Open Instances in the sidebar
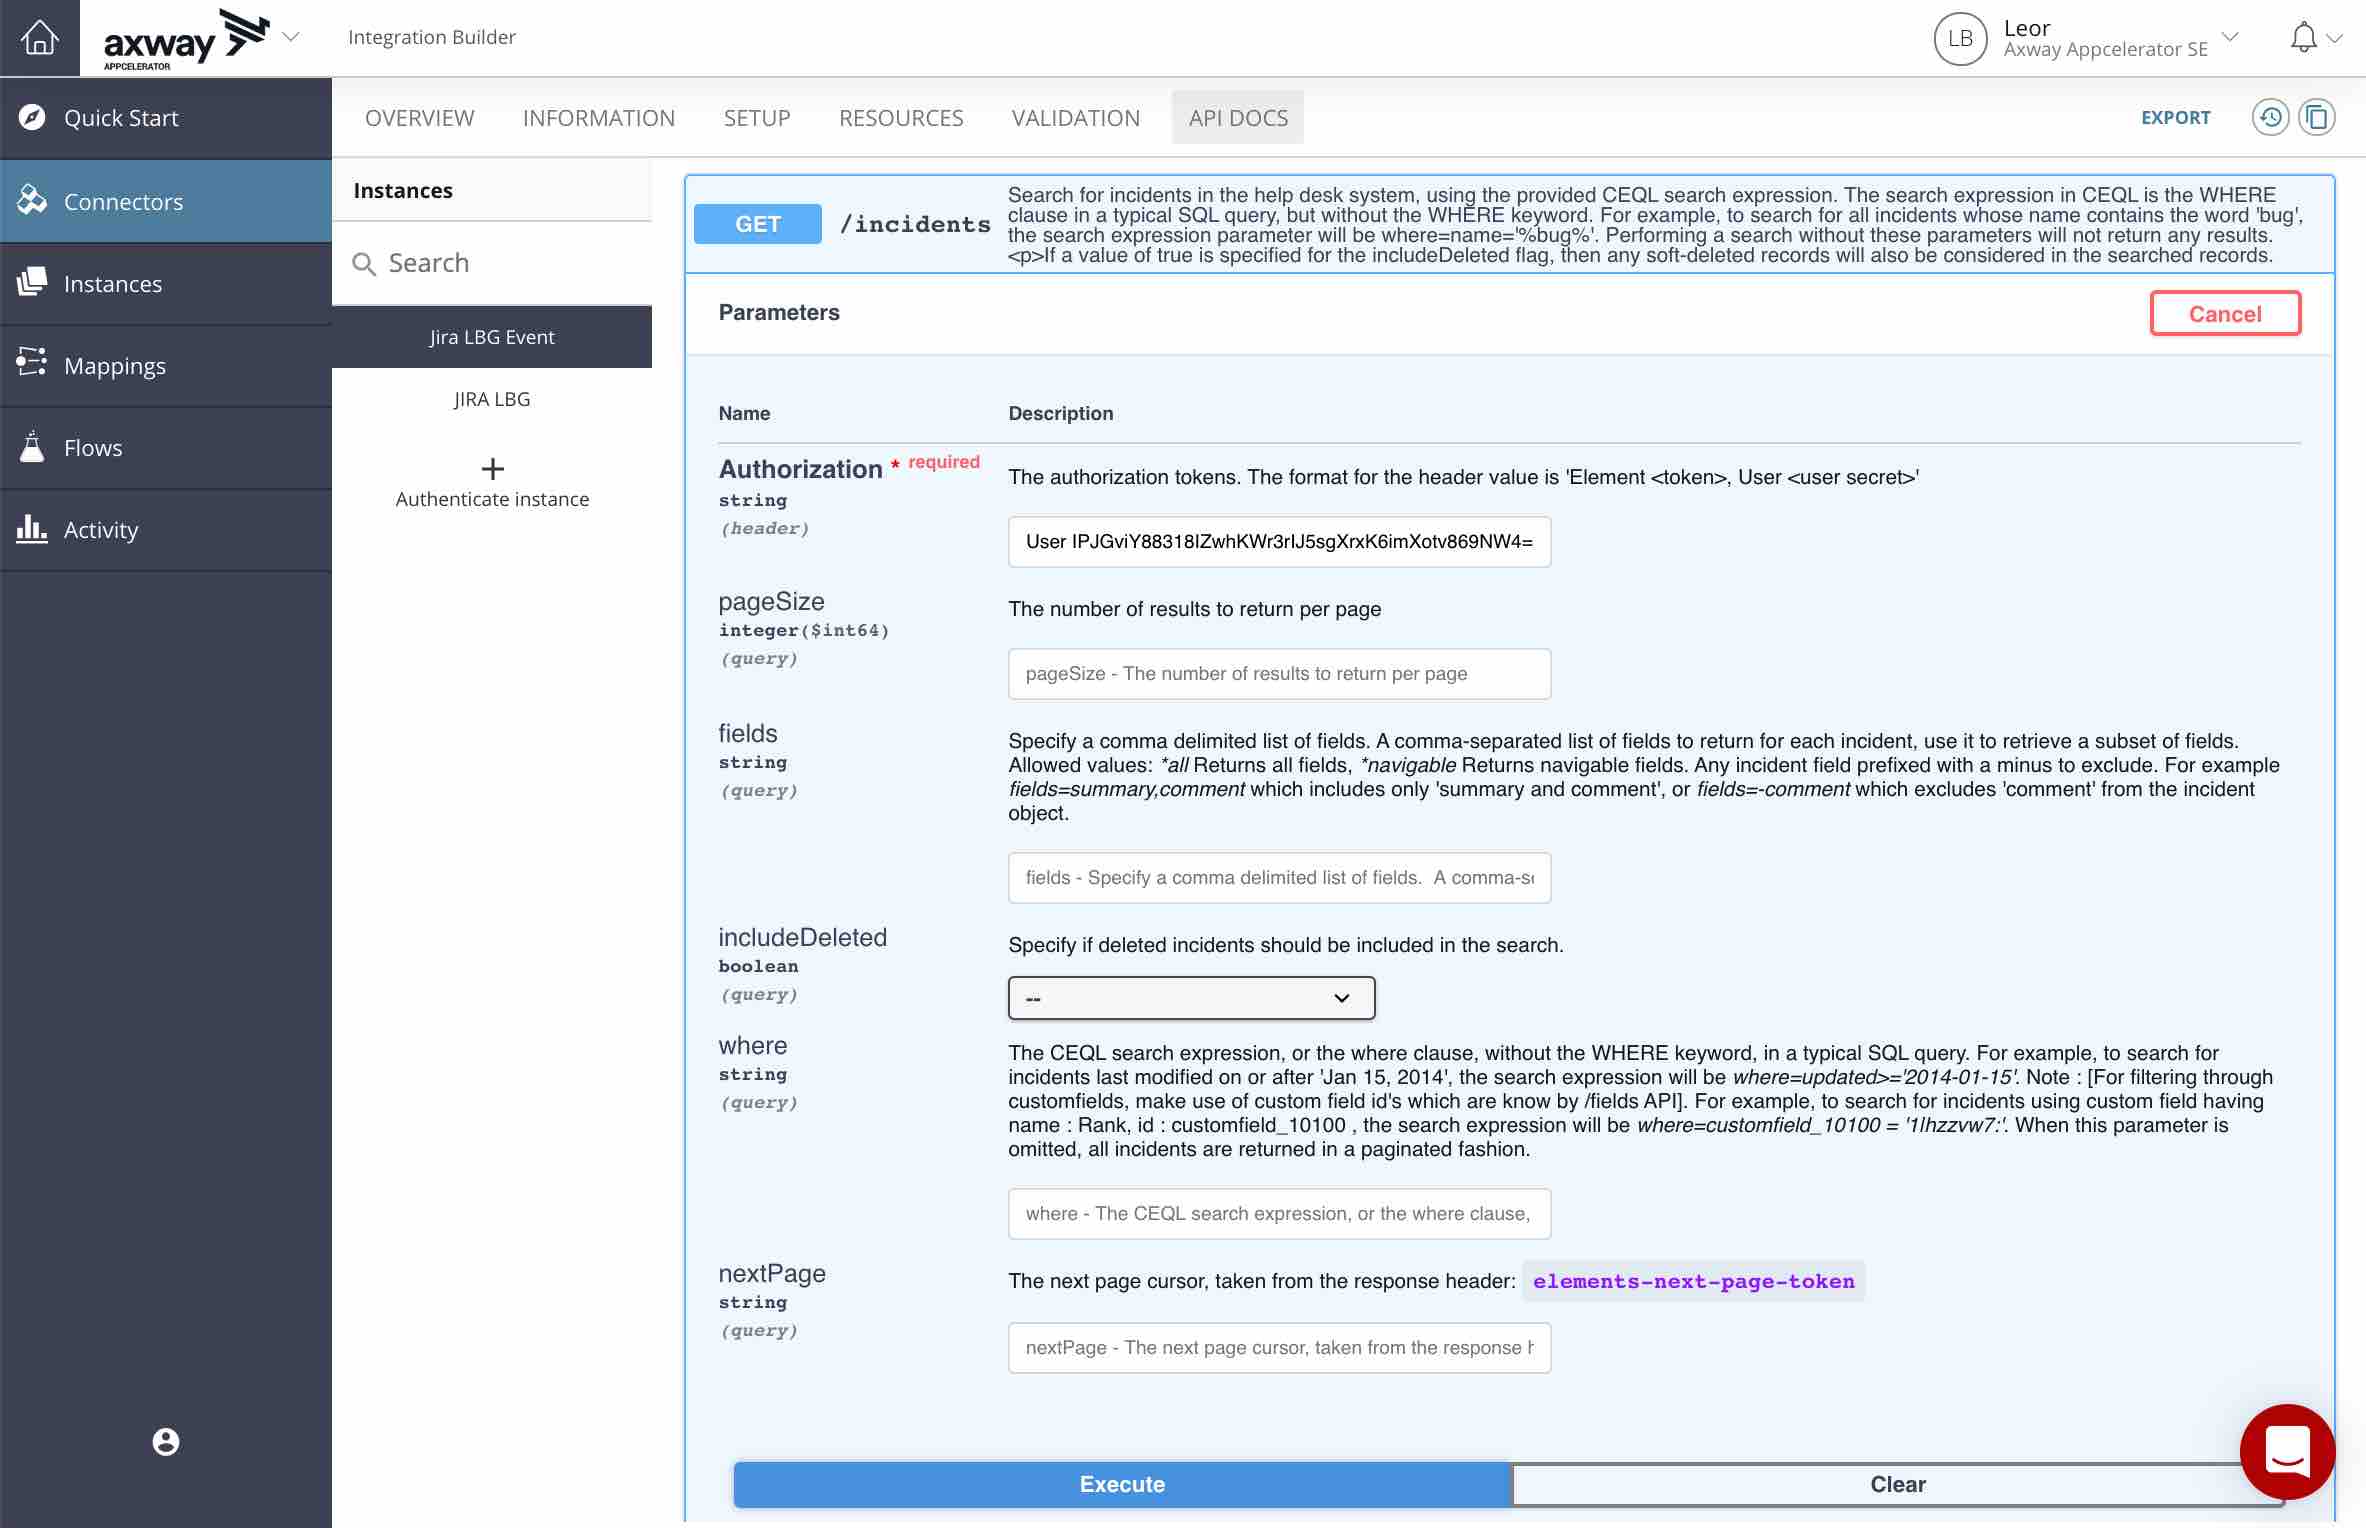The width and height of the screenshot is (2366, 1528). click(166, 284)
